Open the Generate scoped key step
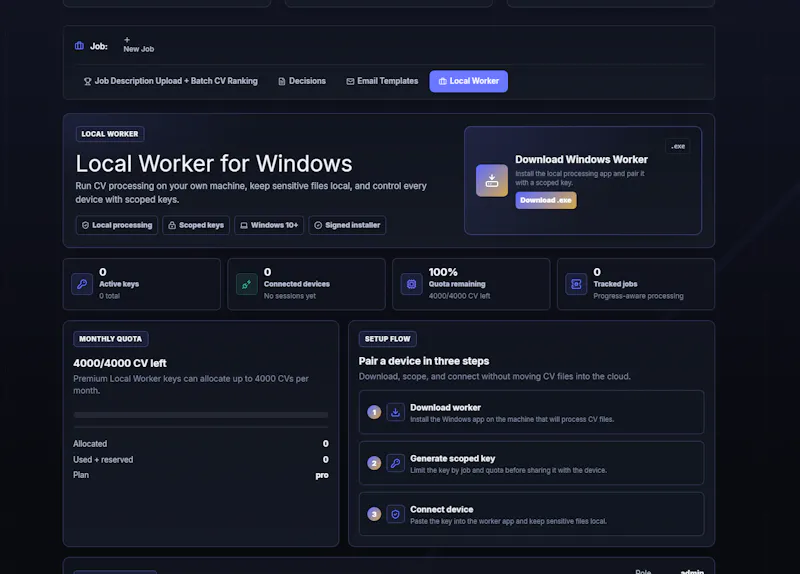800x574 pixels. 532,463
